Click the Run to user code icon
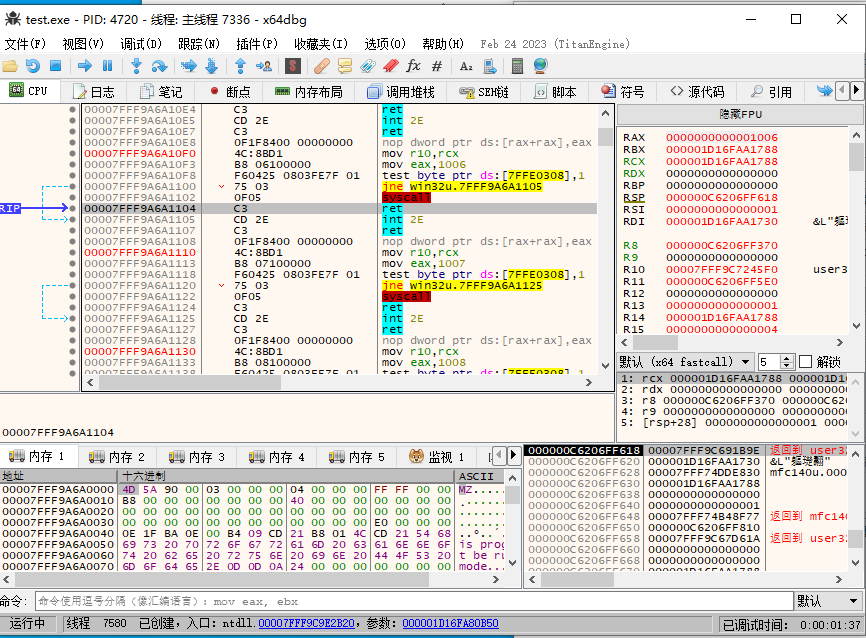866x638 pixels. pyautogui.click(x=264, y=66)
